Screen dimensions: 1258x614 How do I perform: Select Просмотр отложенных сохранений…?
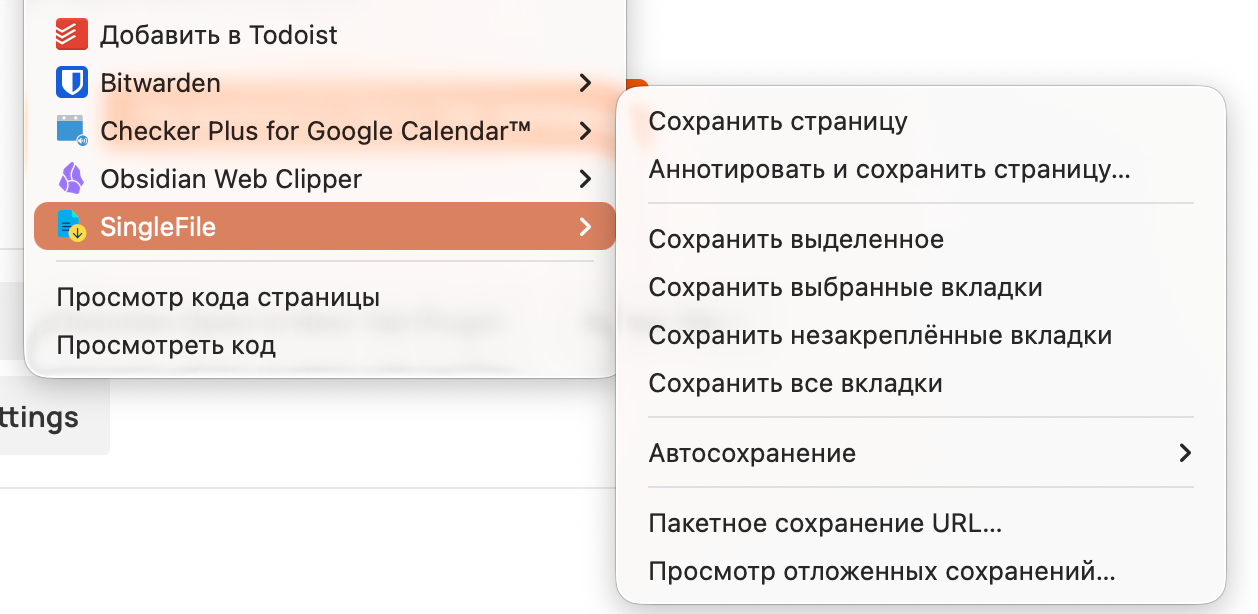coord(921,571)
